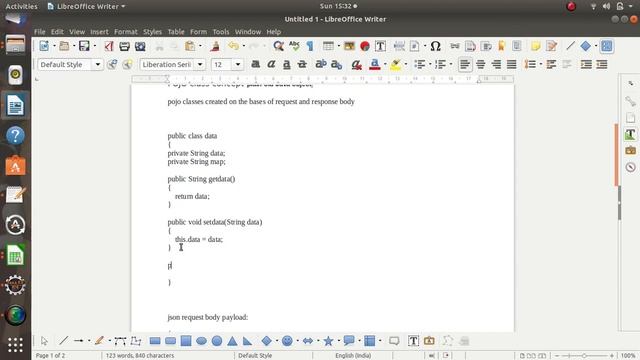Insert a text box from toolbar
The image size is (640, 360).
380,46
